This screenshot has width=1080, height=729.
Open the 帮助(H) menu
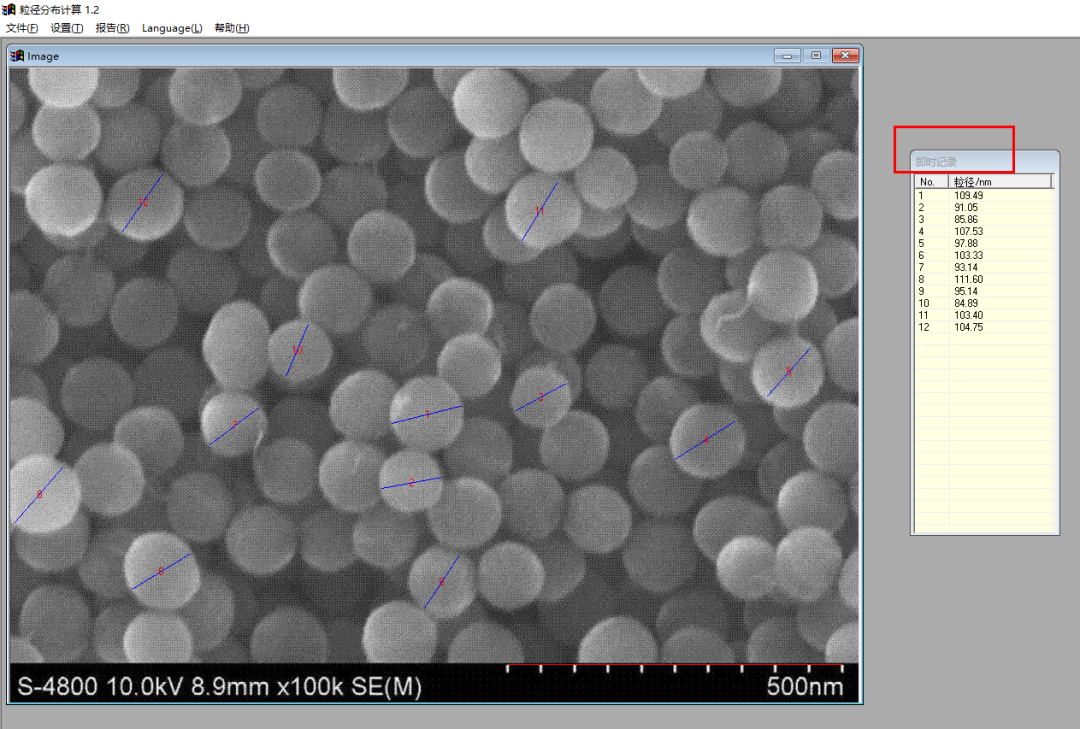[231, 28]
